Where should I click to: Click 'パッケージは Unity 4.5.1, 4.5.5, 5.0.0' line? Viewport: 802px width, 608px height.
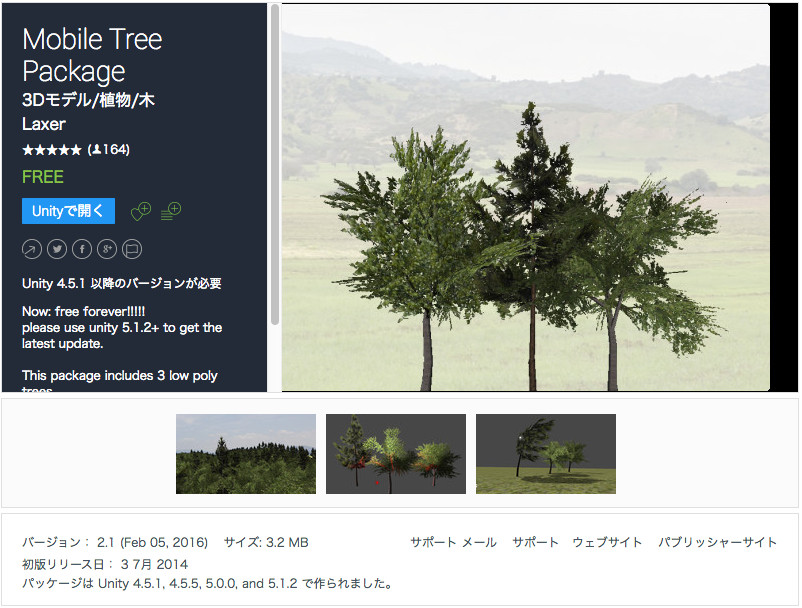(207, 583)
